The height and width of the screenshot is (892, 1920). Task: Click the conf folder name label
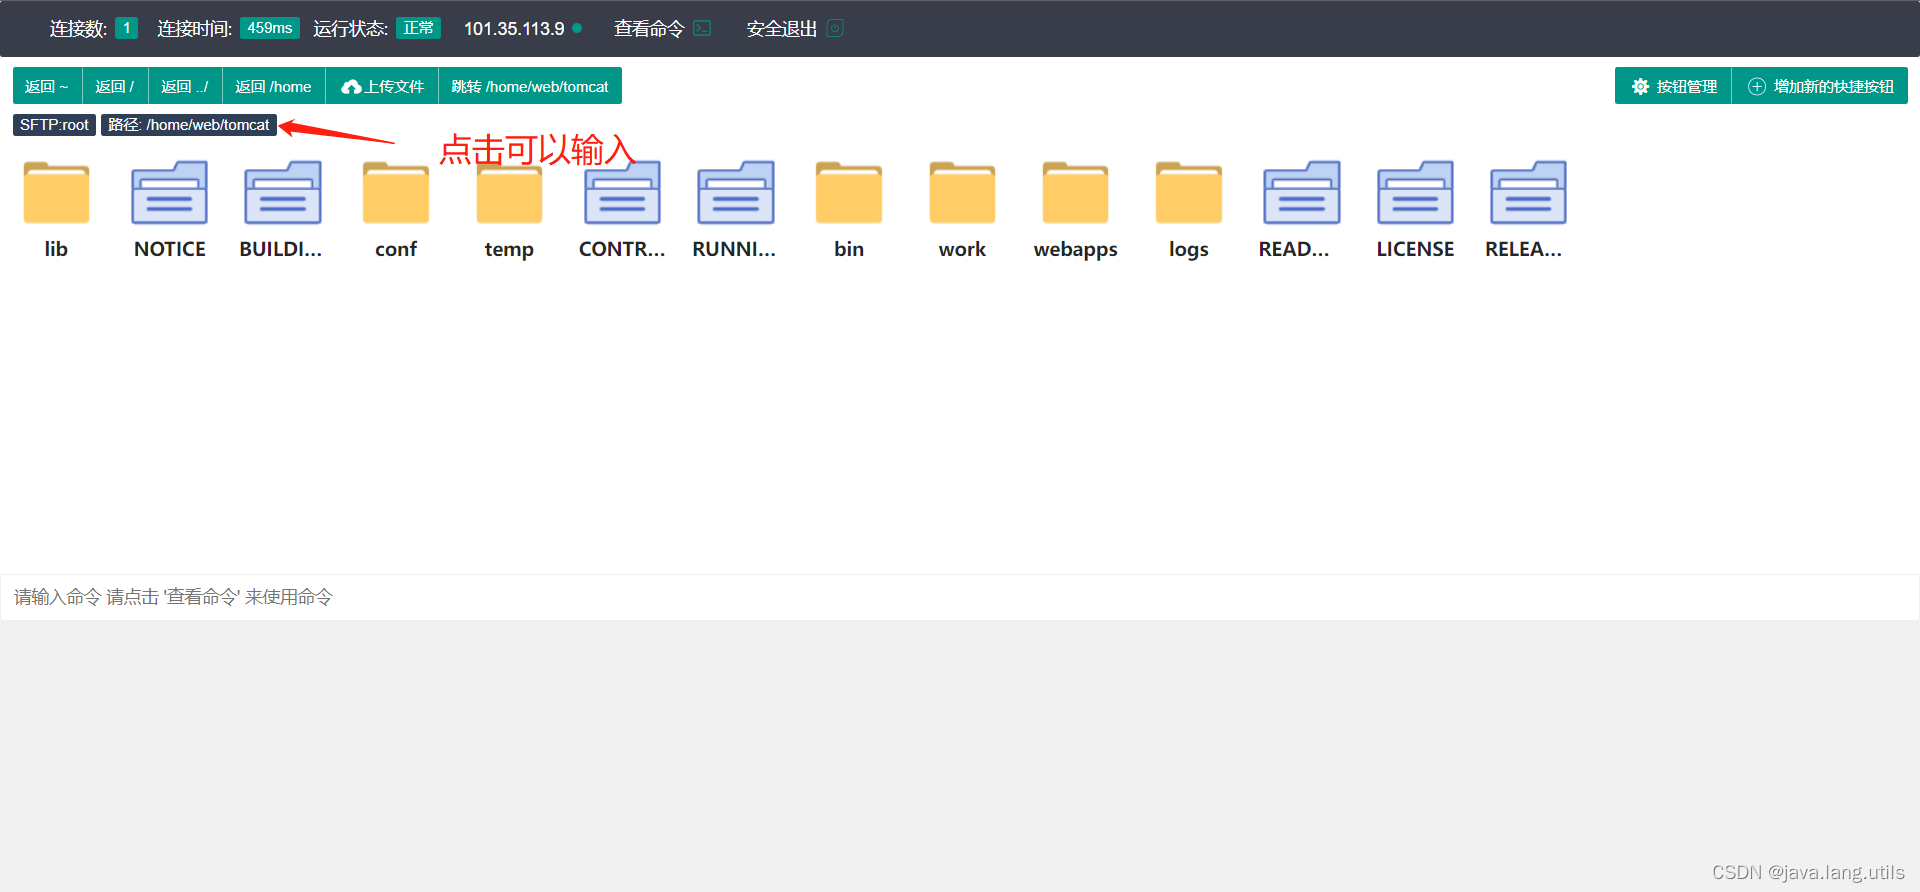(x=396, y=249)
